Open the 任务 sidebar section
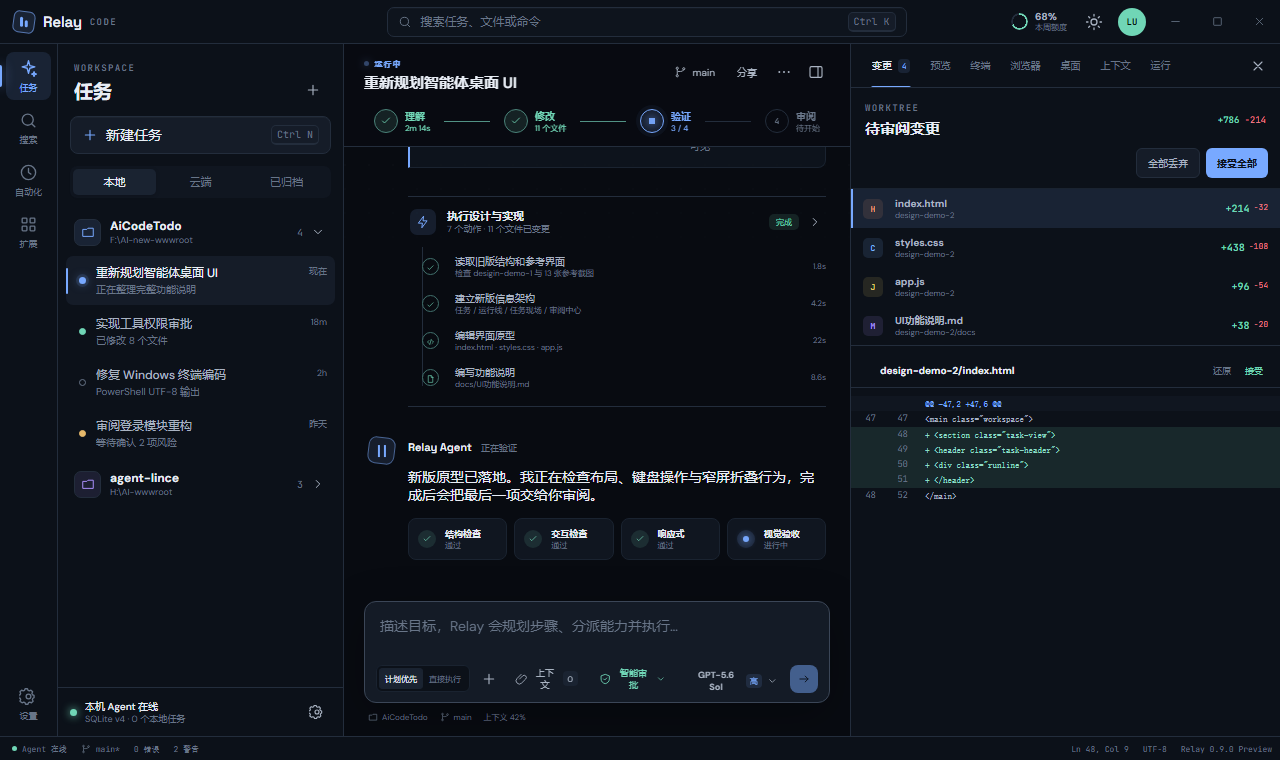The image size is (1280, 760). tap(29, 75)
